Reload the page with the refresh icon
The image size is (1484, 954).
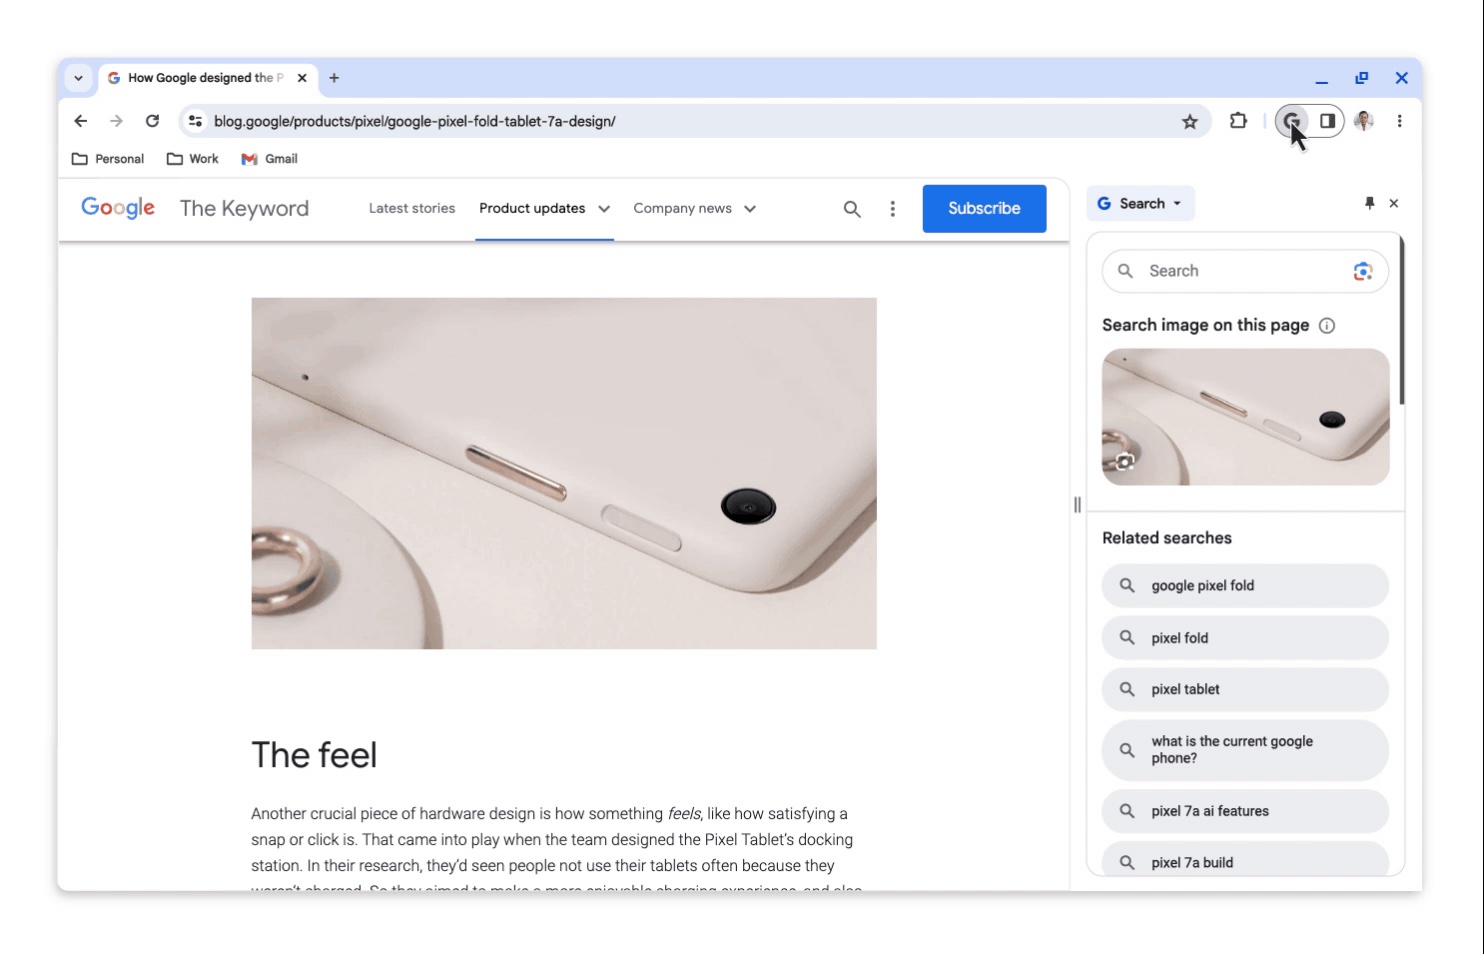pos(152,120)
